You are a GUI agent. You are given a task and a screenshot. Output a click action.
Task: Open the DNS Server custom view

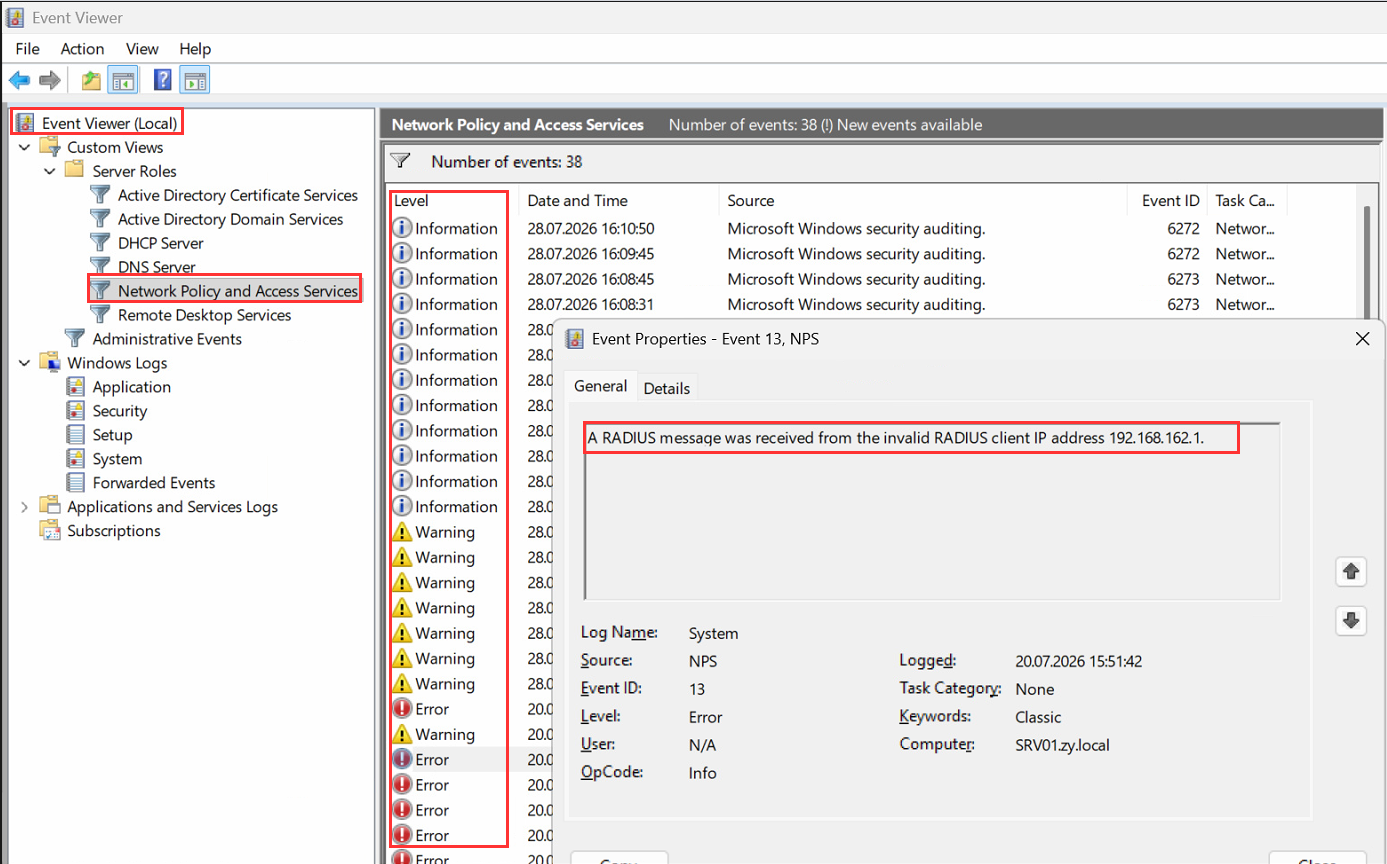[x=156, y=267]
